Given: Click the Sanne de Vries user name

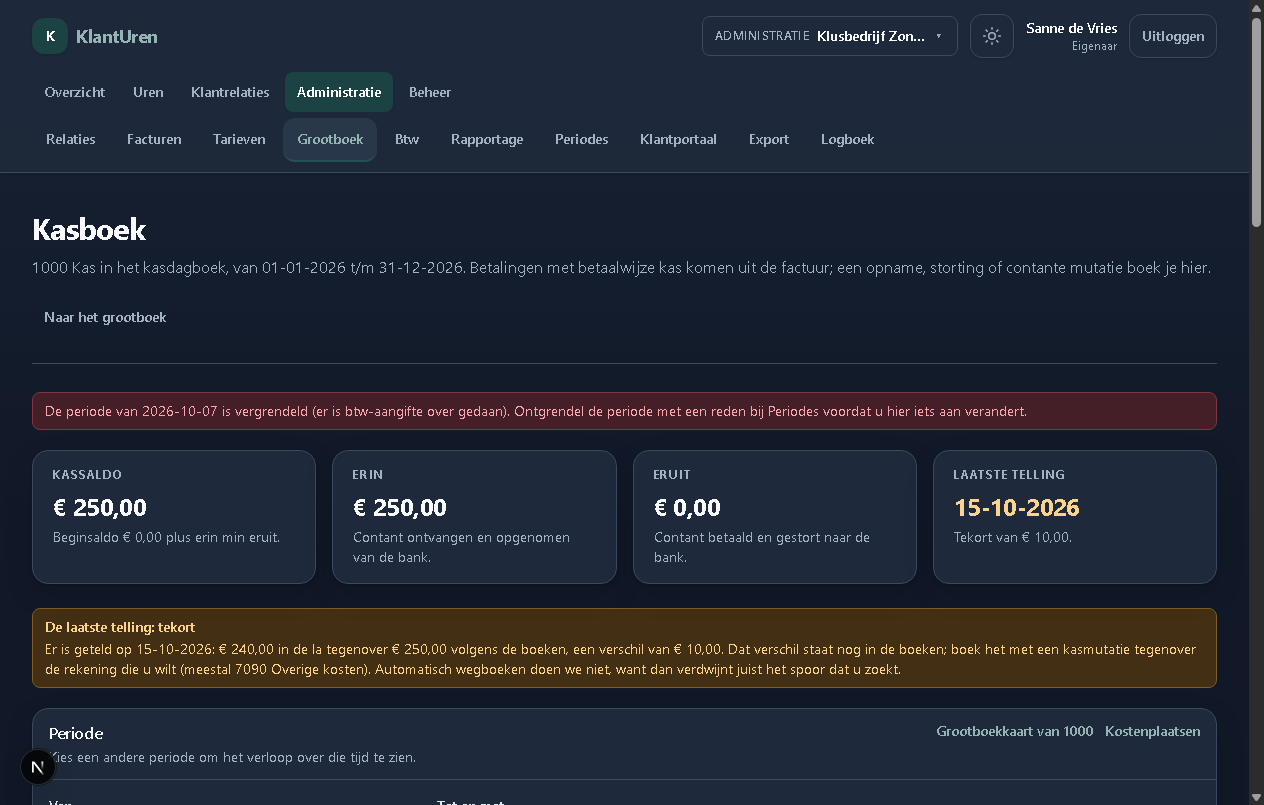Looking at the screenshot, I should pyautogui.click(x=1072, y=28).
